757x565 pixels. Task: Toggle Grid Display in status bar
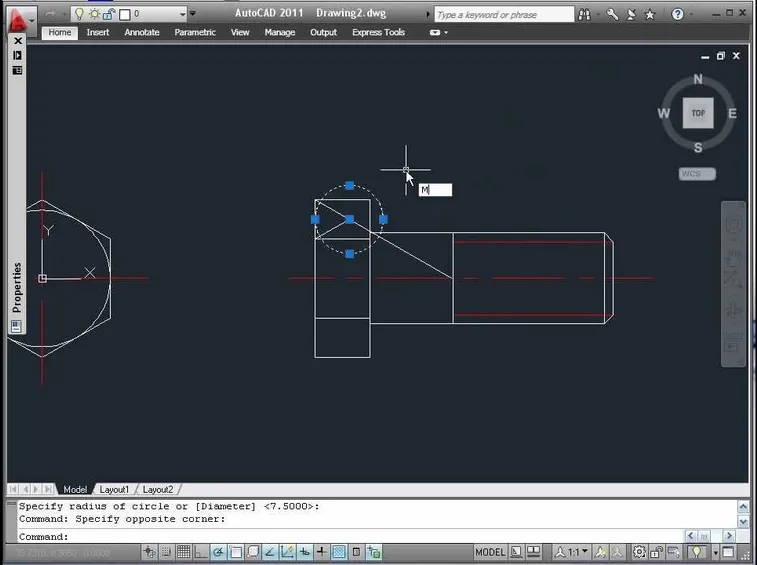pos(183,551)
